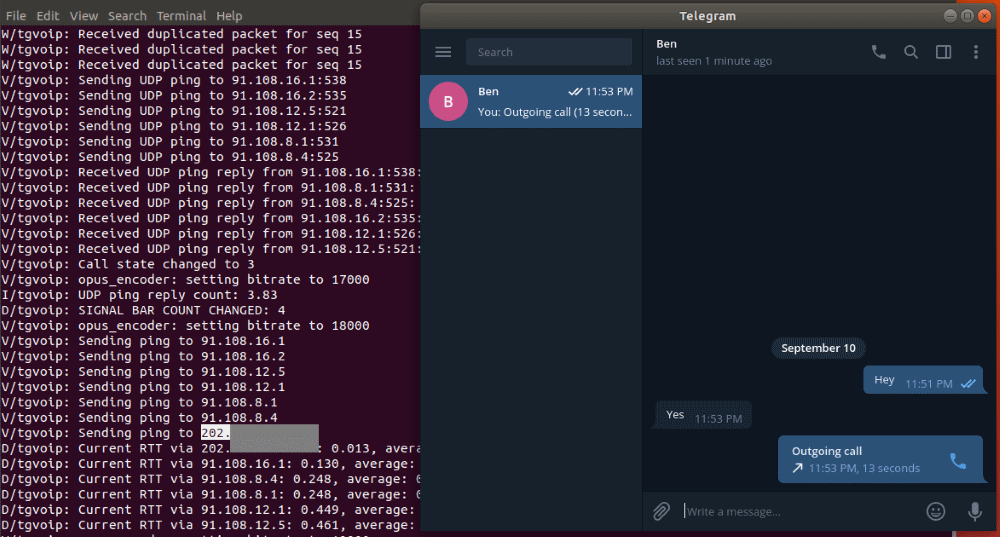Open the terminal View menu
The image size is (1000, 537).
[x=84, y=16]
